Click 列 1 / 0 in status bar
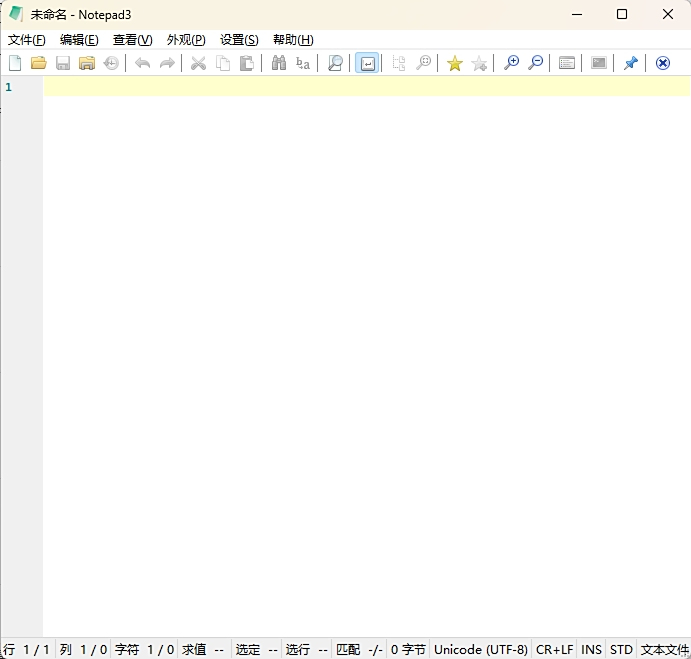 point(83,649)
